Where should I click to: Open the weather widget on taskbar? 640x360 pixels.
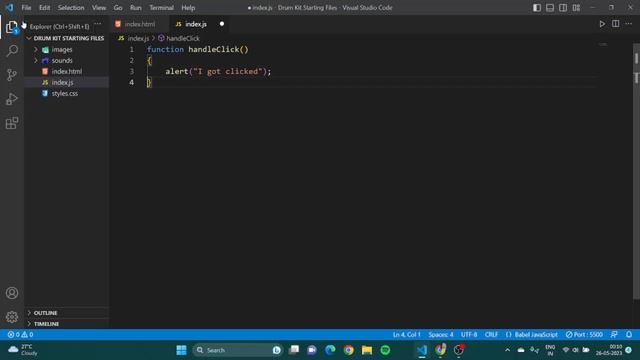(24, 350)
